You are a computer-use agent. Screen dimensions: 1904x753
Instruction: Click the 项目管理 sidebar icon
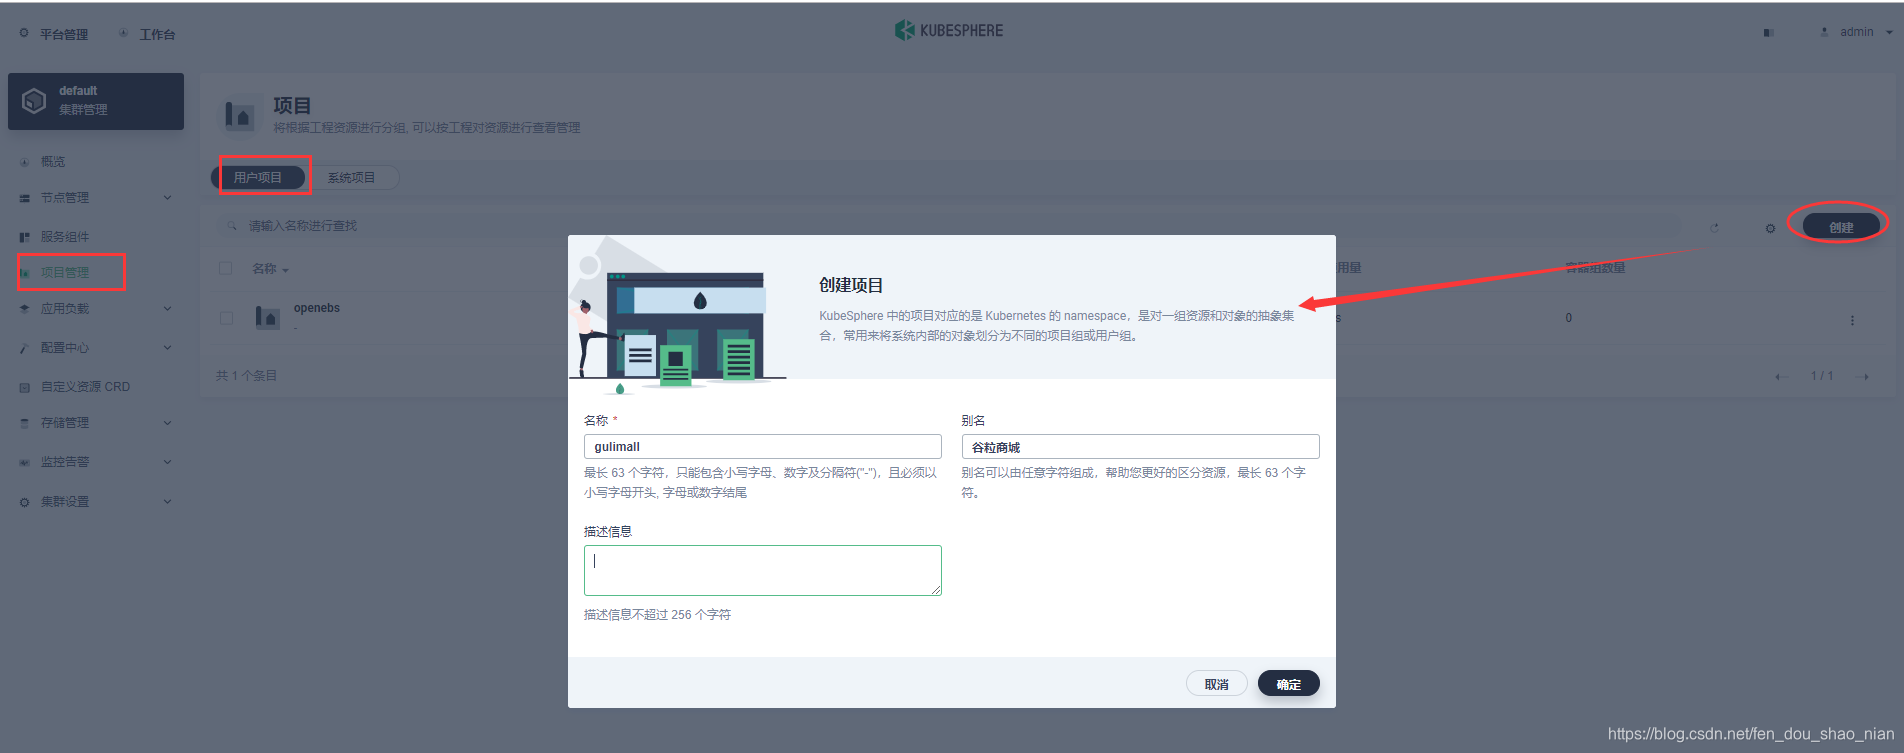point(24,273)
